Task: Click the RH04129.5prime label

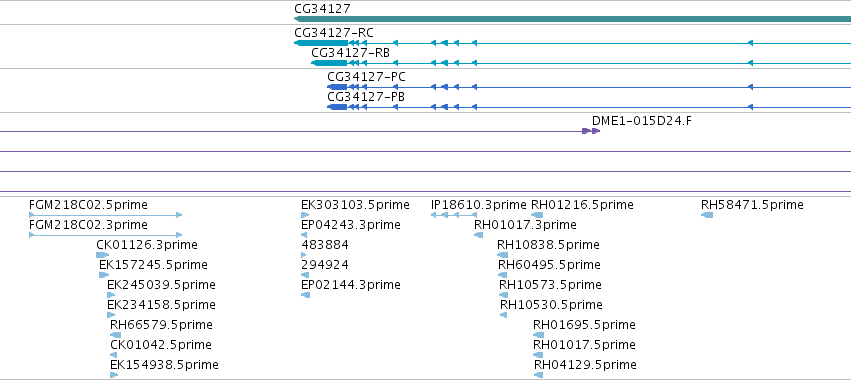Action: [585, 364]
